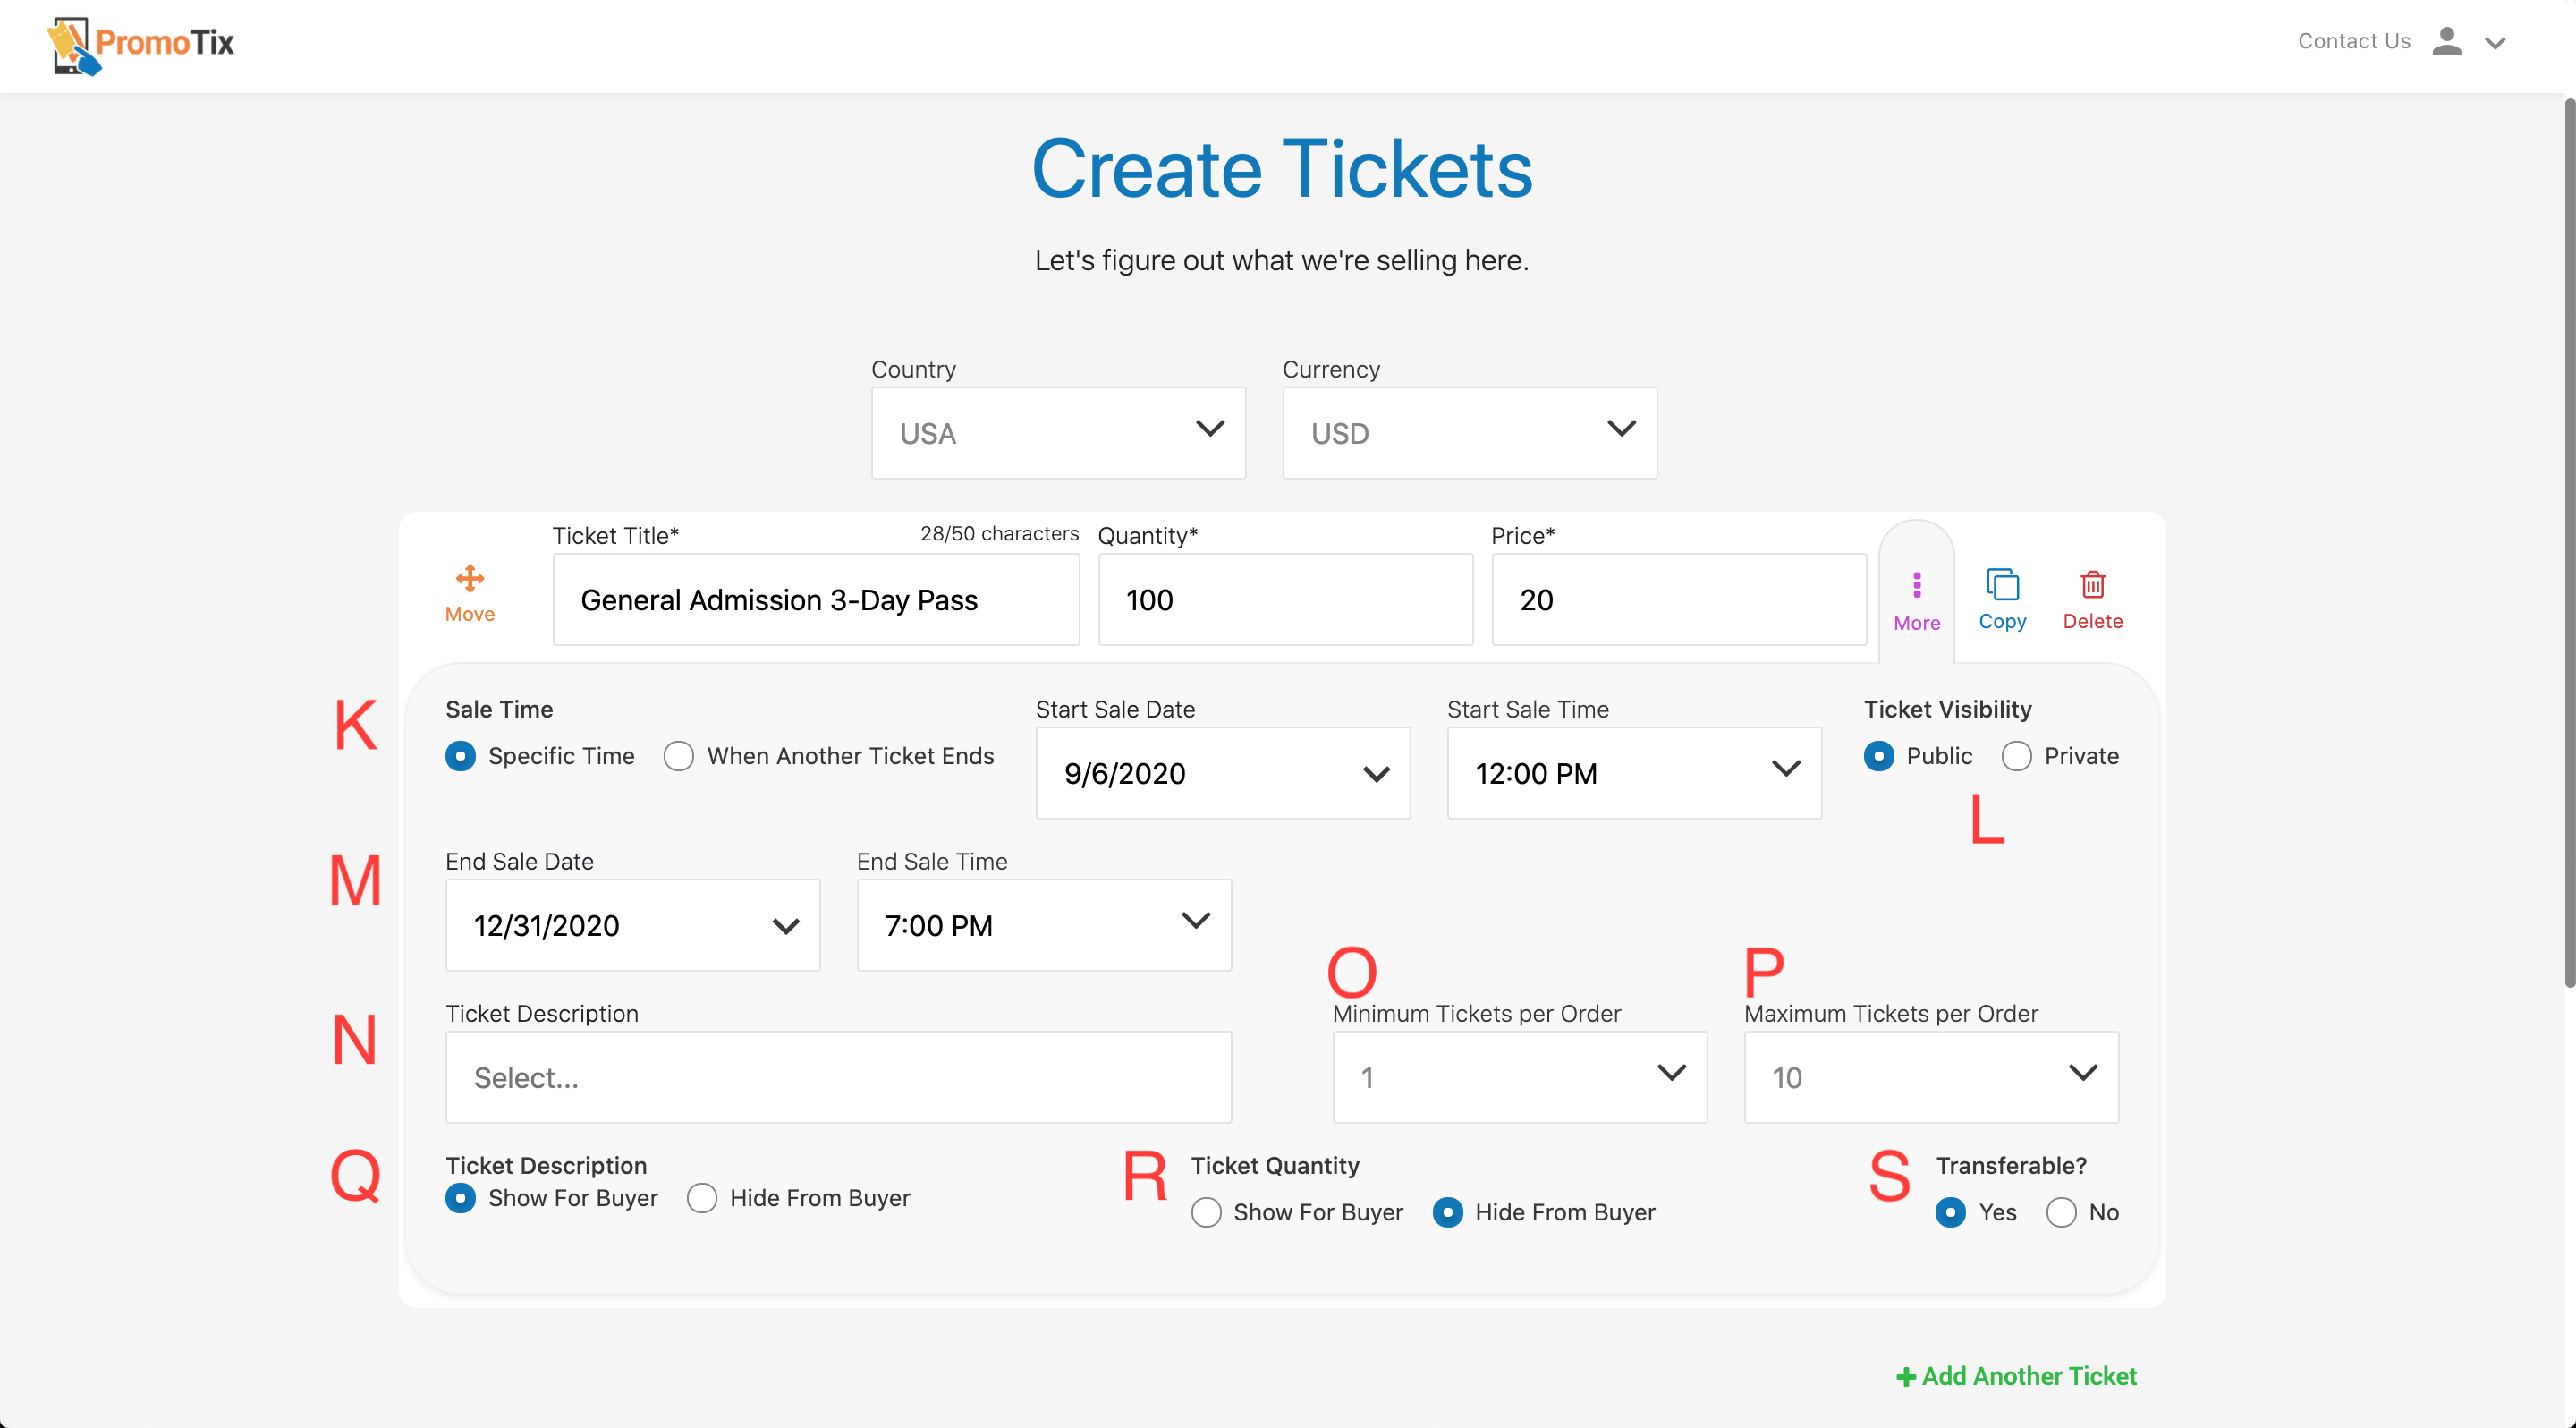
Task: Open Maximum Tickets per Order dropdown
Action: click(1930, 1077)
